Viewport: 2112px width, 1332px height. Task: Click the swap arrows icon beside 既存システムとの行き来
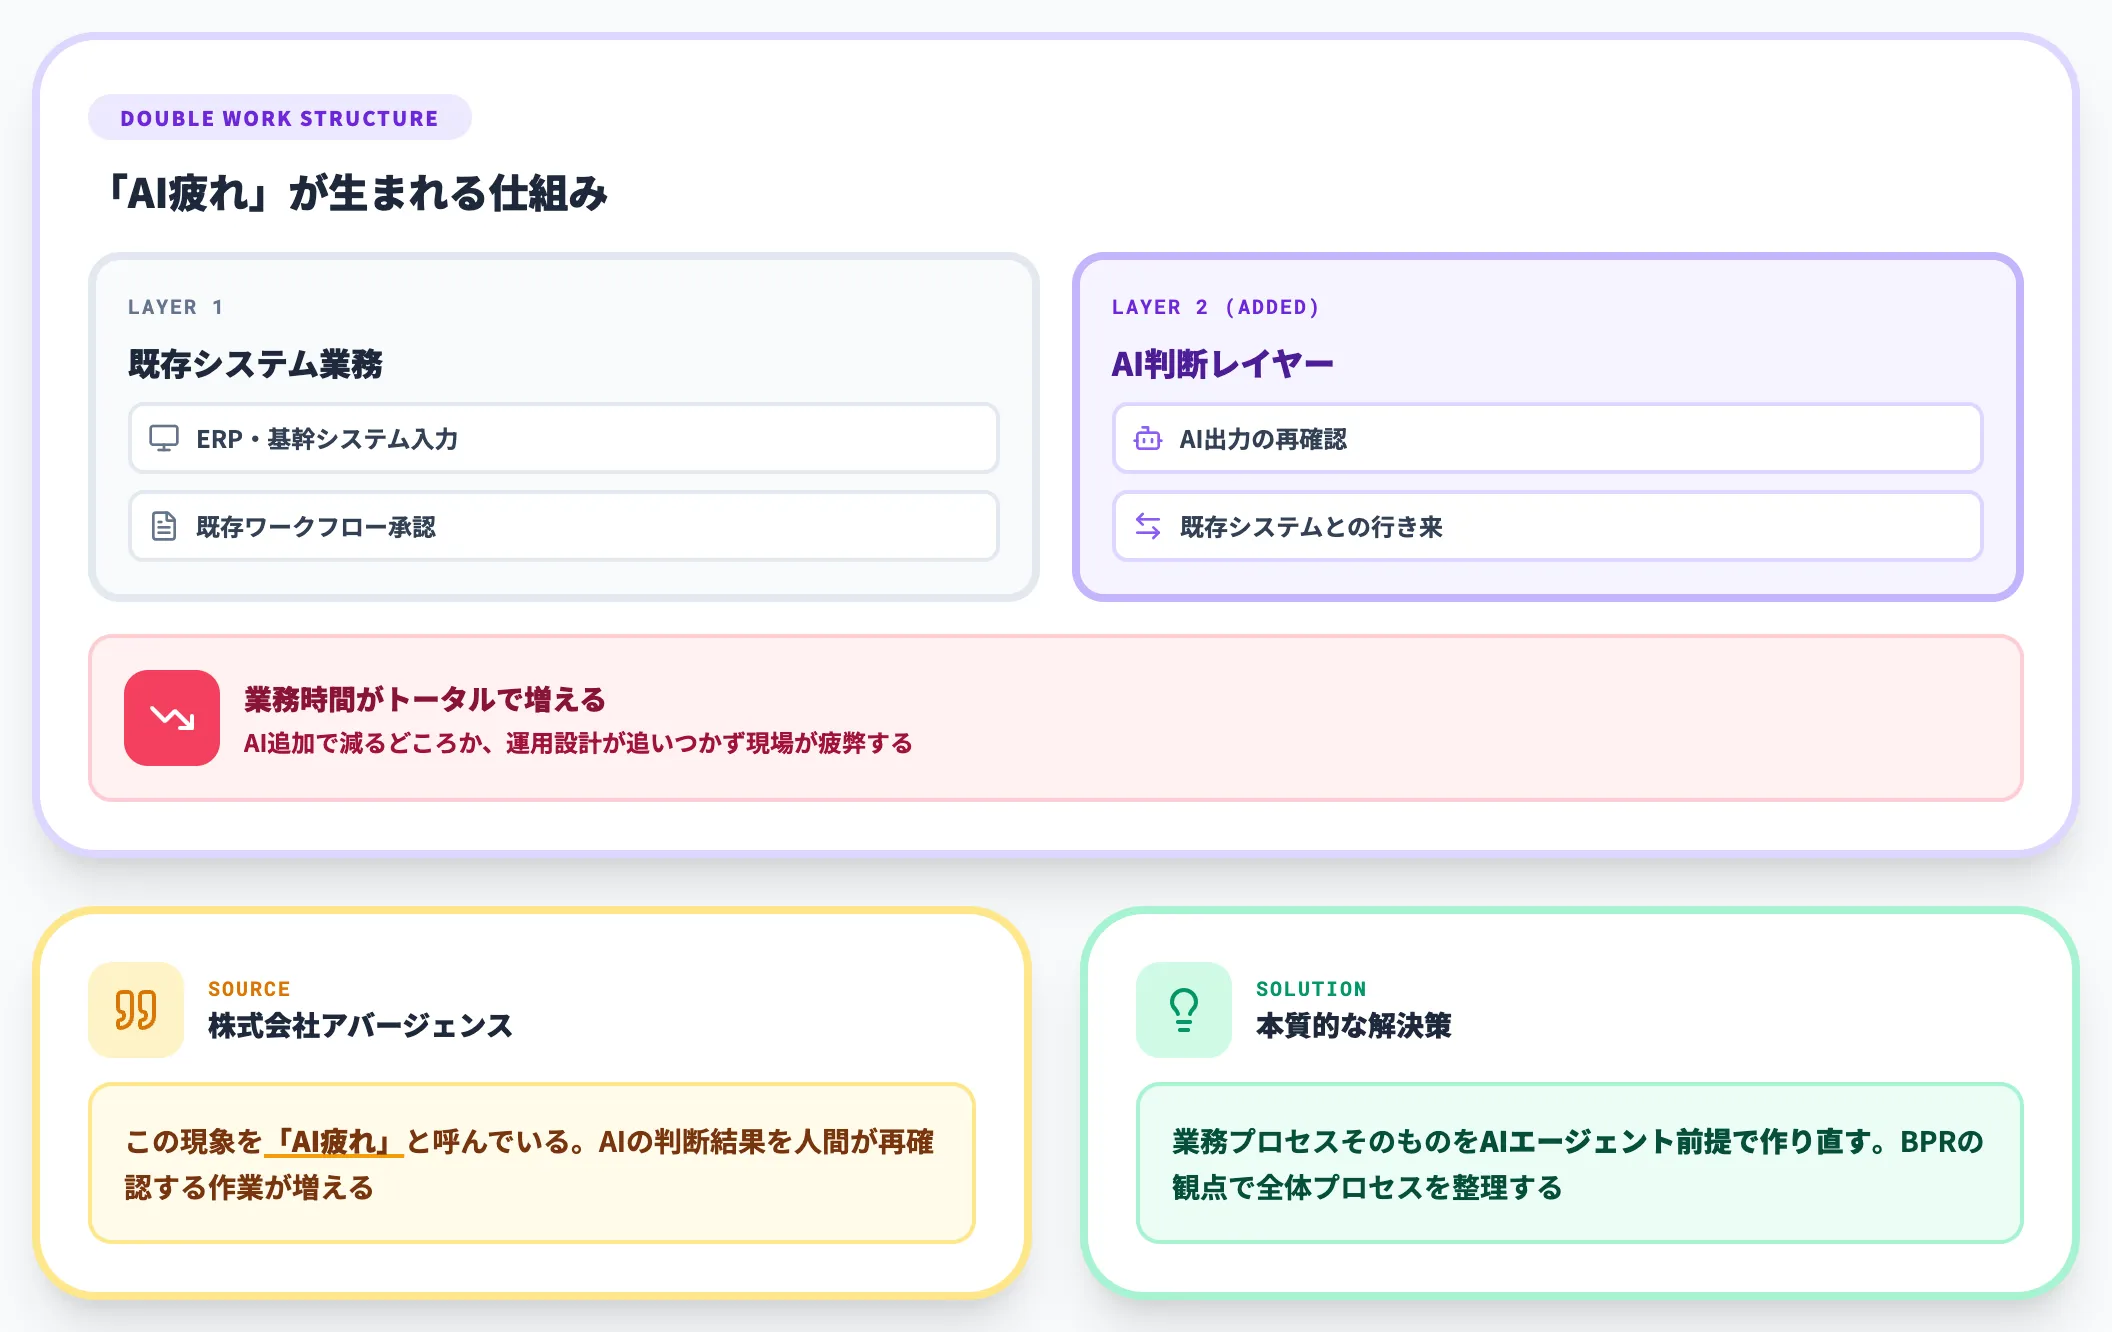[x=1148, y=526]
